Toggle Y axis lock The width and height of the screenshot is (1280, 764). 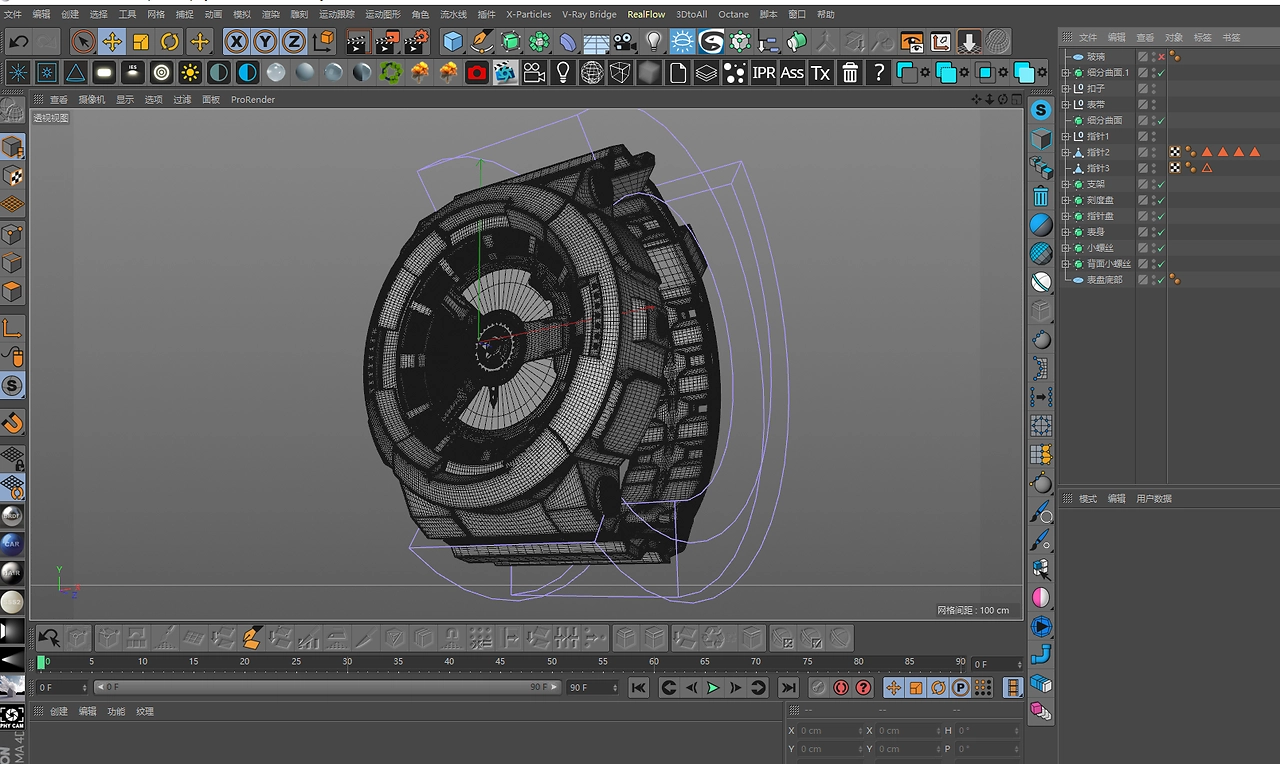pos(265,41)
